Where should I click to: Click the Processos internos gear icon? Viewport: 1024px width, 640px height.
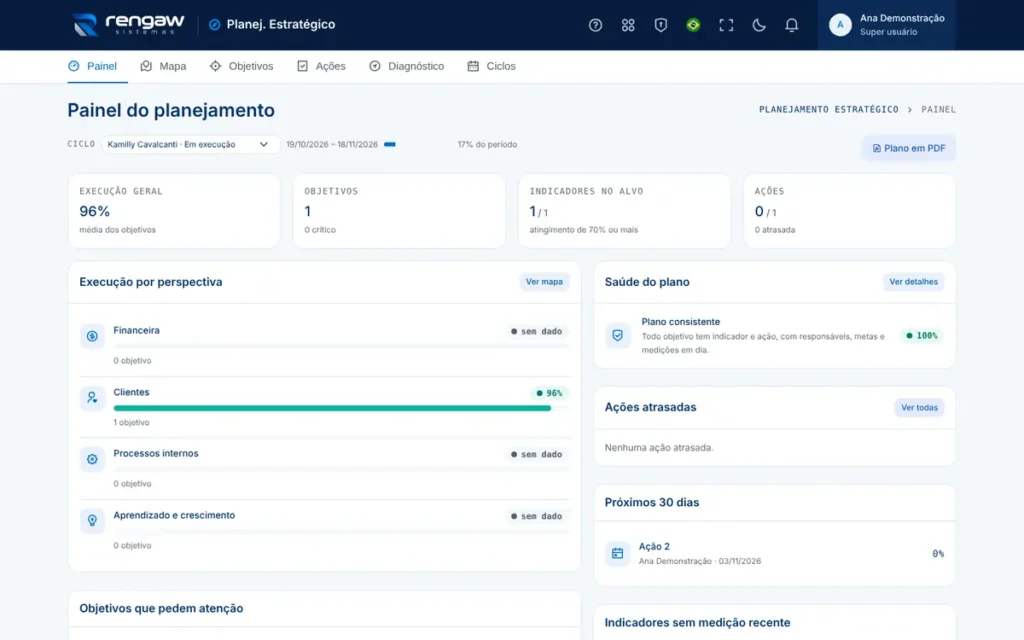[92, 459]
